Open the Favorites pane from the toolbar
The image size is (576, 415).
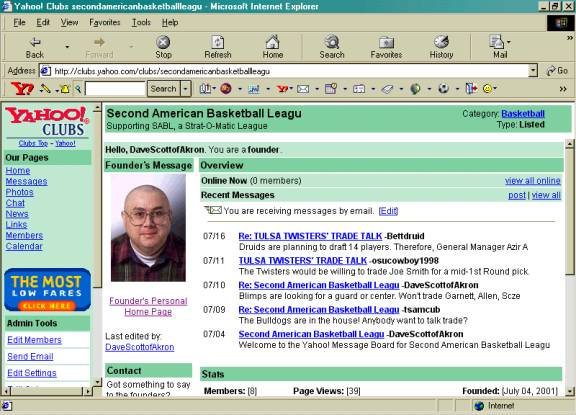pyautogui.click(x=386, y=48)
